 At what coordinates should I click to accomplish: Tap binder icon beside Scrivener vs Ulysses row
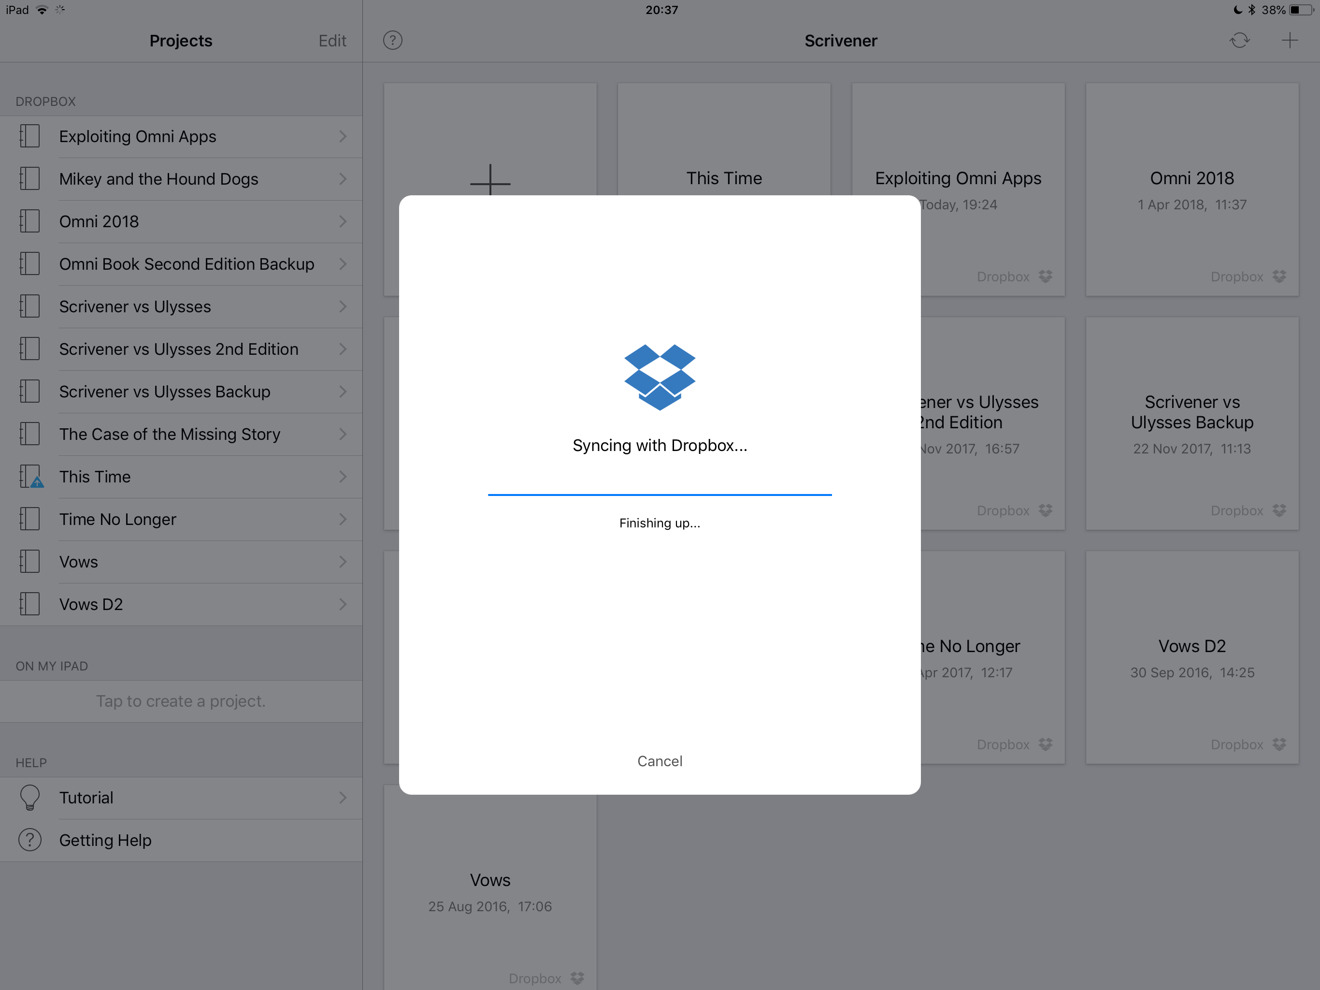[30, 306]
